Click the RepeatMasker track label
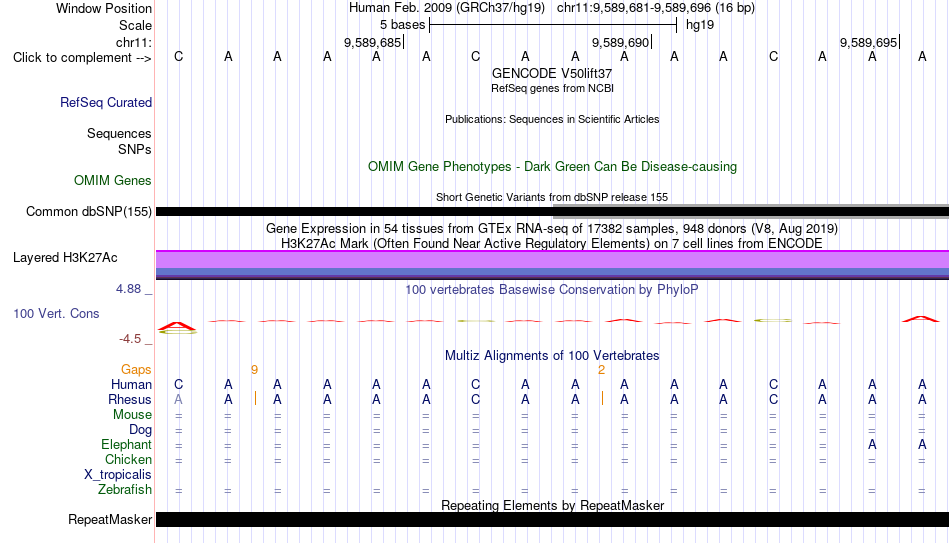The width and height of the screenshot is (950, 543). click(110, 519)
